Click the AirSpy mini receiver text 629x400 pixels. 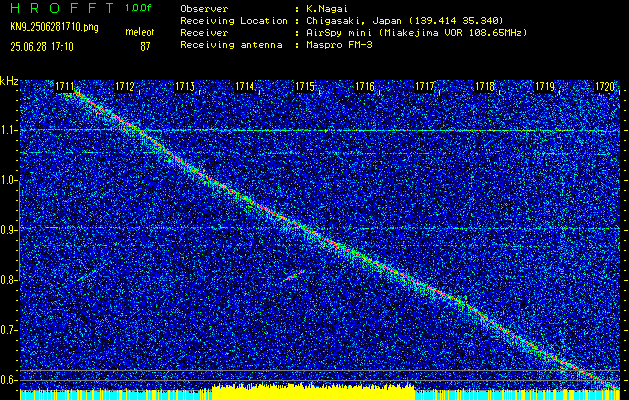pos(416,33)
